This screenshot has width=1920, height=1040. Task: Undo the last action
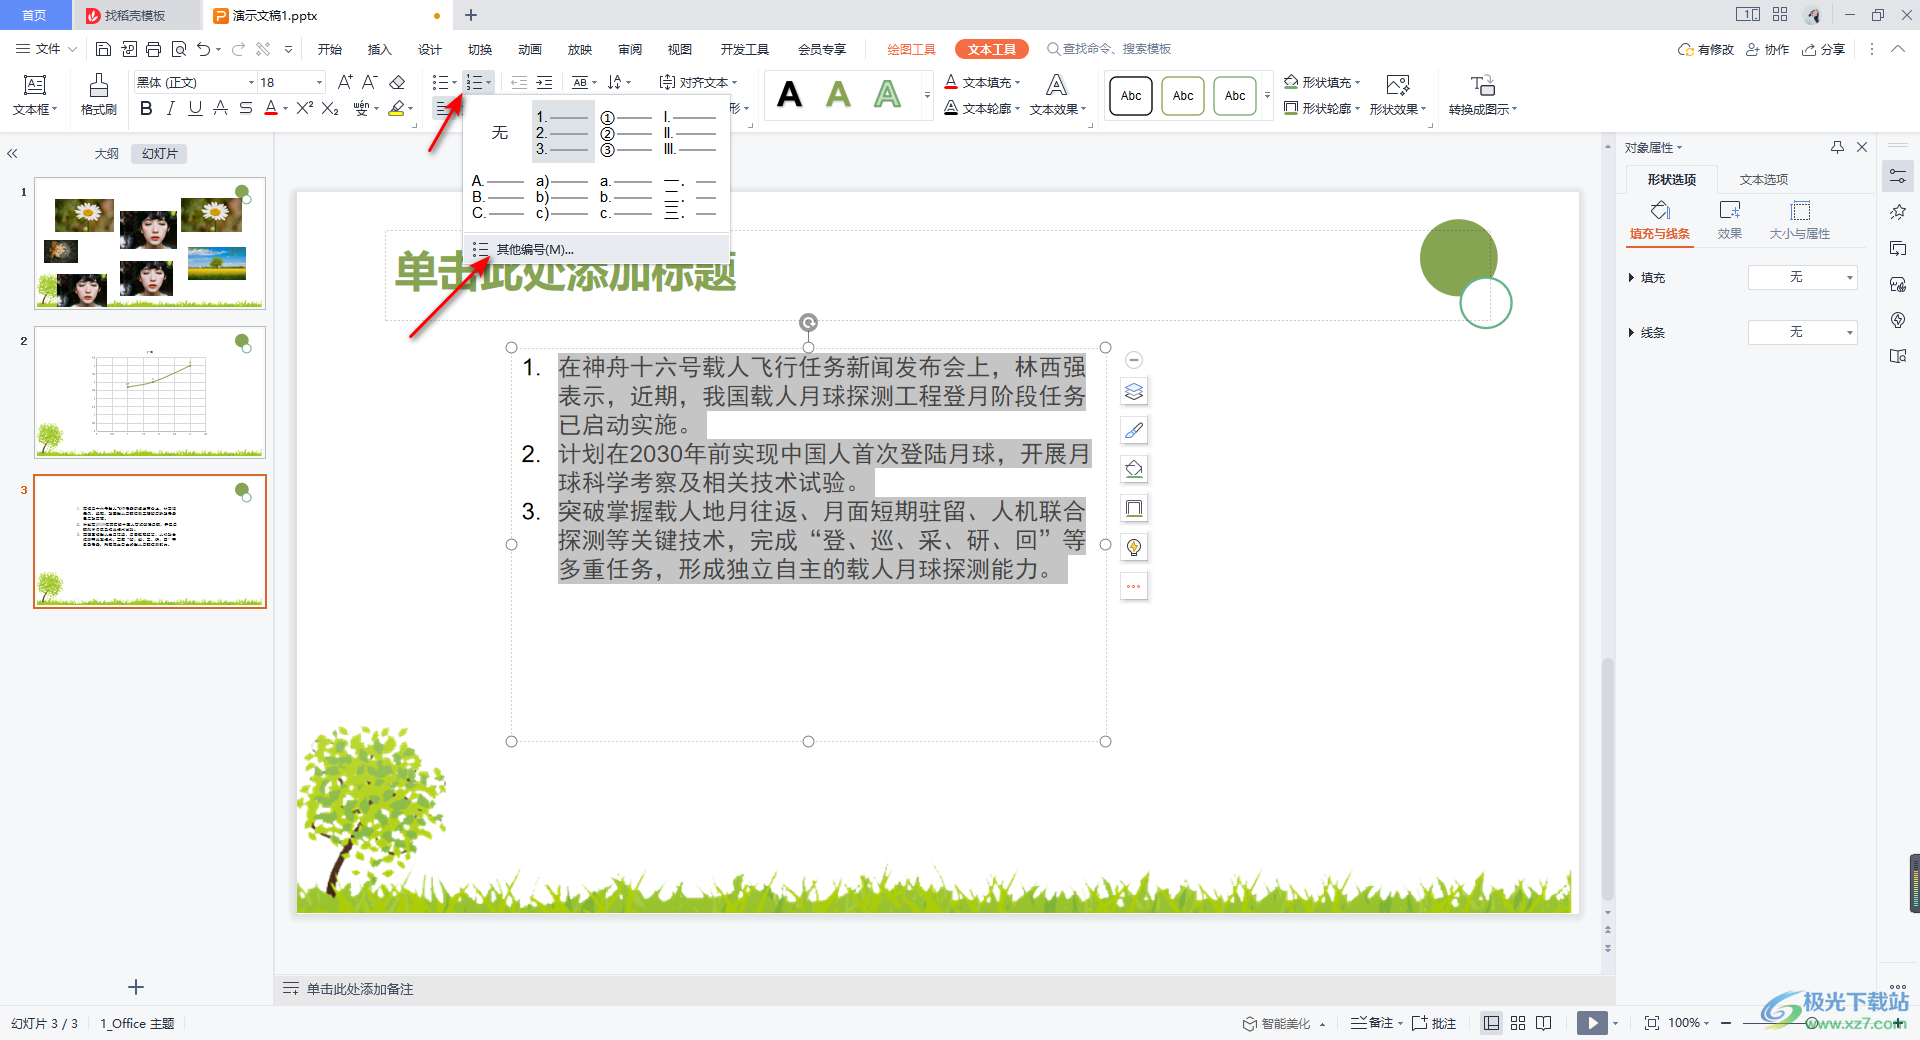(x=204, y=49)
